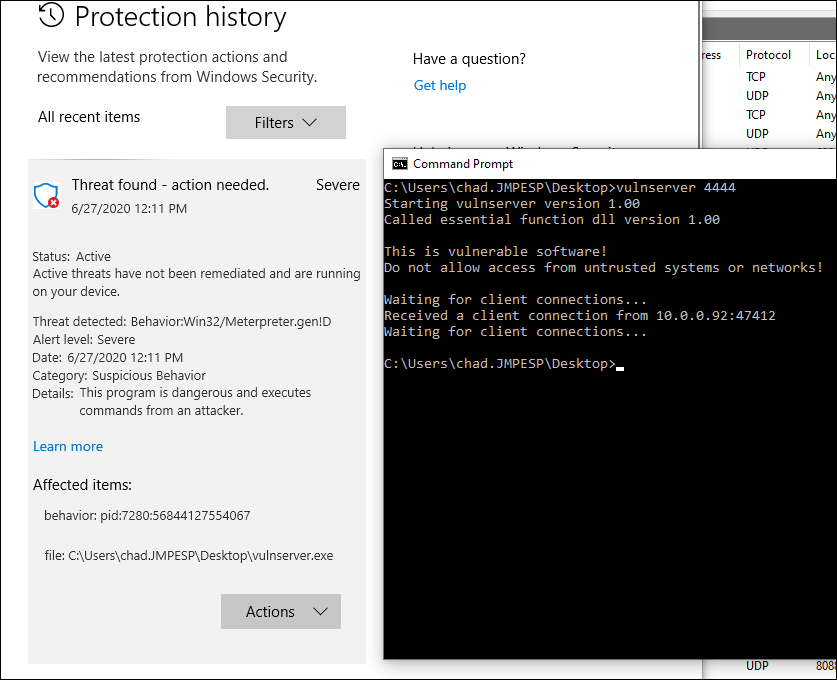Click the Severe severity label
837x680 pixels.
[338, 185]
